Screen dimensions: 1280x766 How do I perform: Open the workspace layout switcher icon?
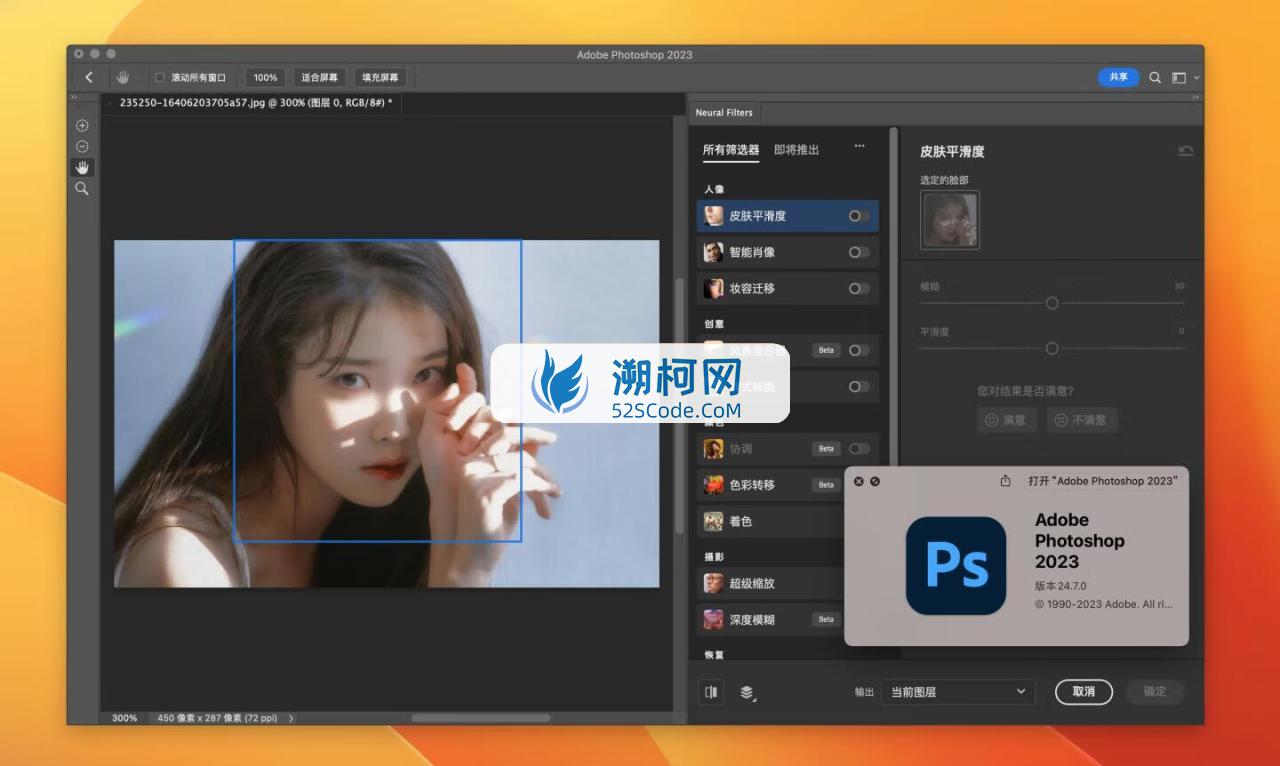[x=1179, y=77]
